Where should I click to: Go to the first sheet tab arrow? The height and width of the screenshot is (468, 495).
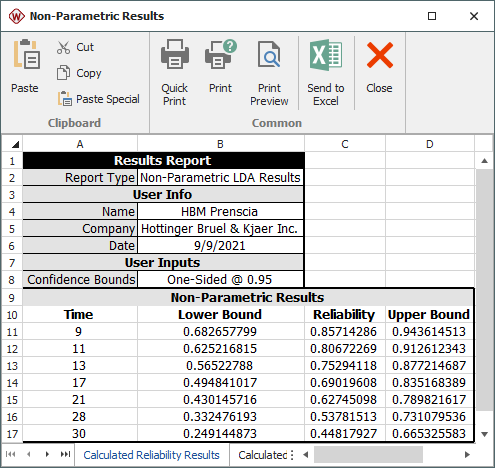tap(10, 454)
